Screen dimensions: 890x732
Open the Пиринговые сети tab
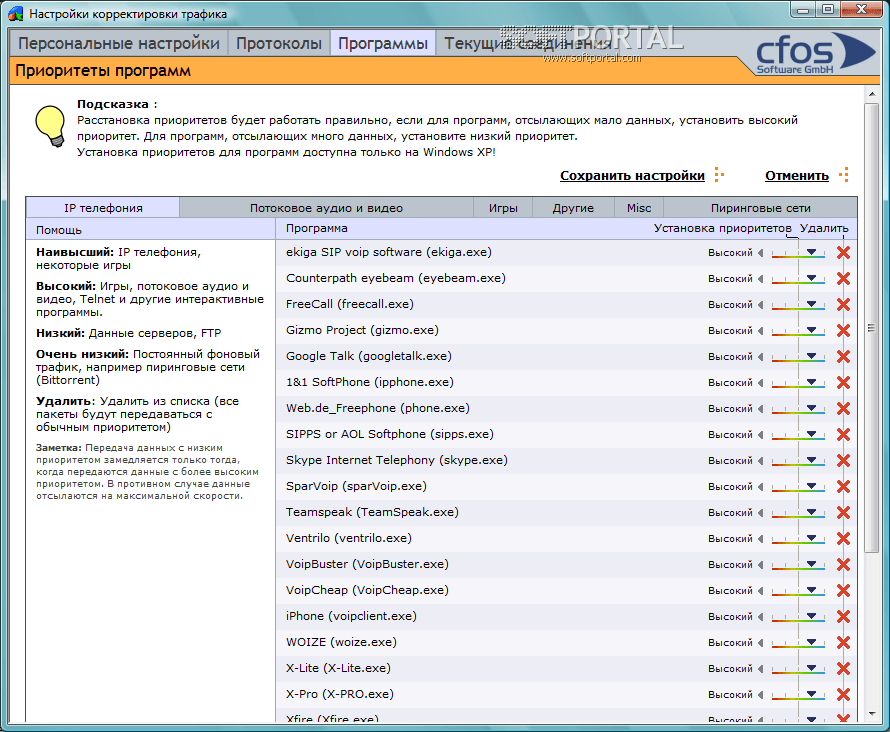pyautogui.click(x=761, y=208)
